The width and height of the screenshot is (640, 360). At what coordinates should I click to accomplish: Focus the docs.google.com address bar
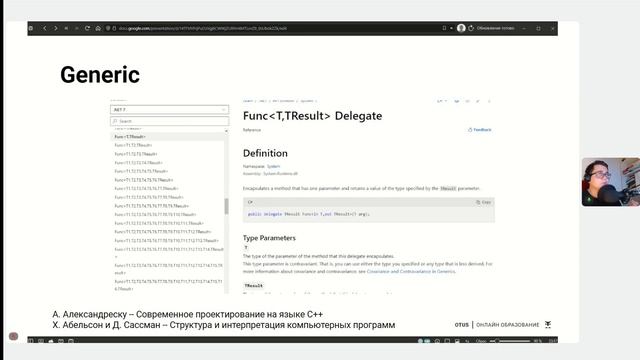click(202, 29)
